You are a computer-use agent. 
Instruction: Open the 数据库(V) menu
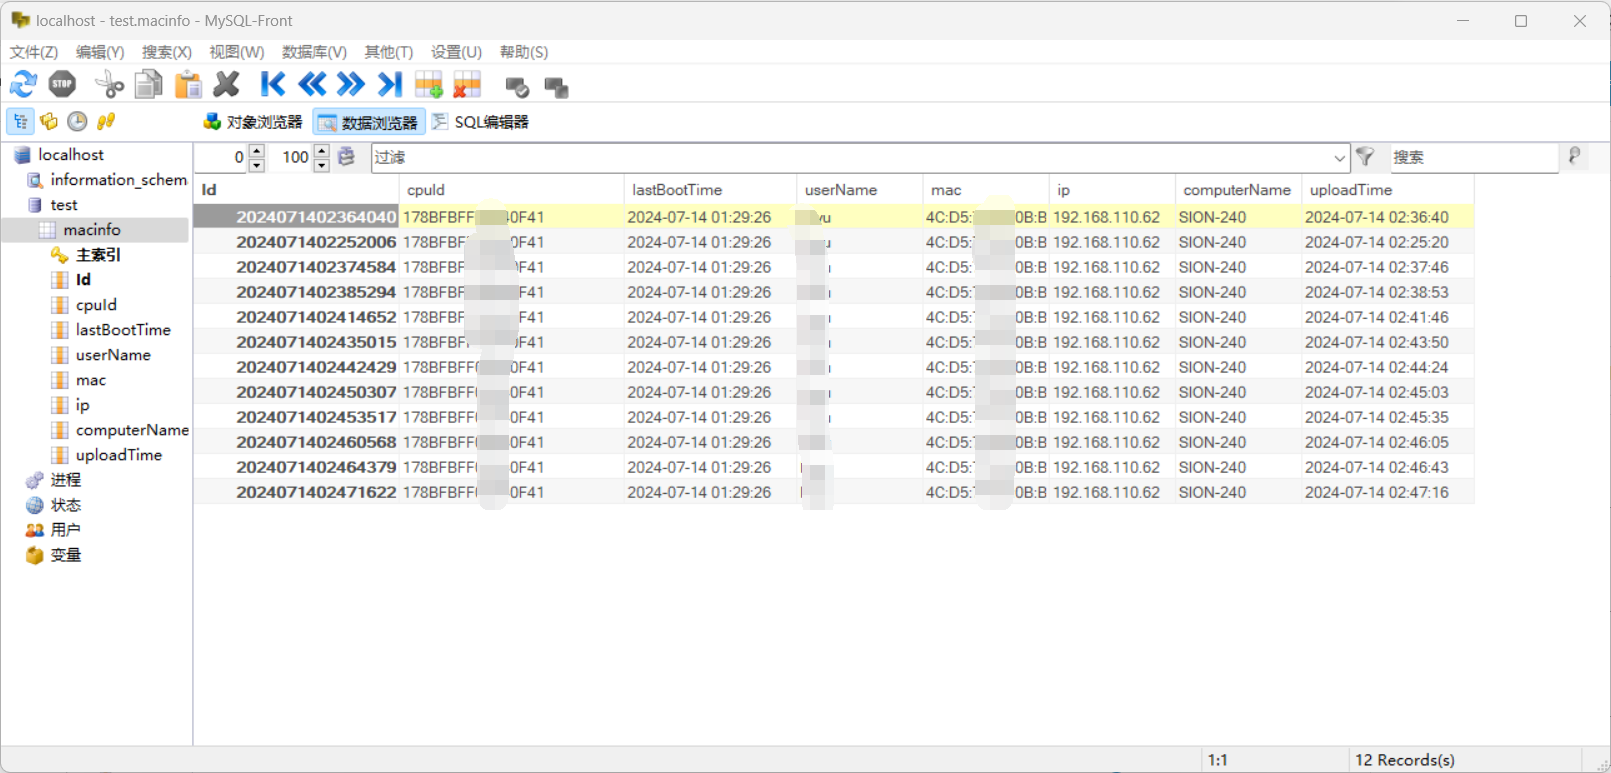coord(314,52)
